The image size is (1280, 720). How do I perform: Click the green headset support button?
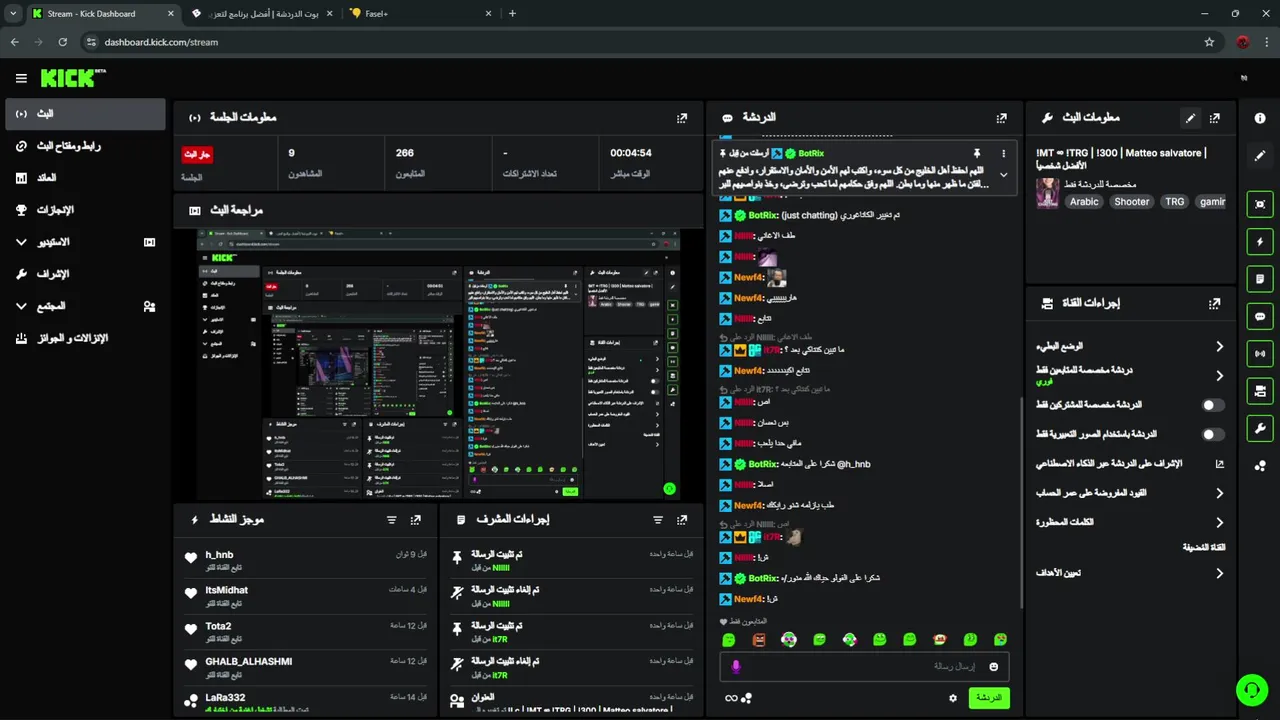[1251, 690]
